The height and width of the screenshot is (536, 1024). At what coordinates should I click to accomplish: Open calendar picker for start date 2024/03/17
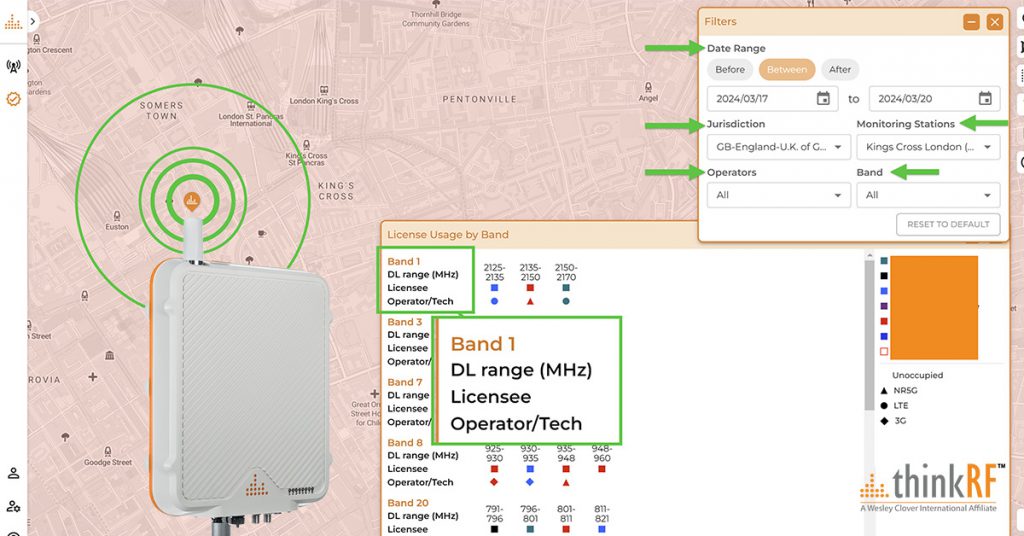tap(823, 98)
